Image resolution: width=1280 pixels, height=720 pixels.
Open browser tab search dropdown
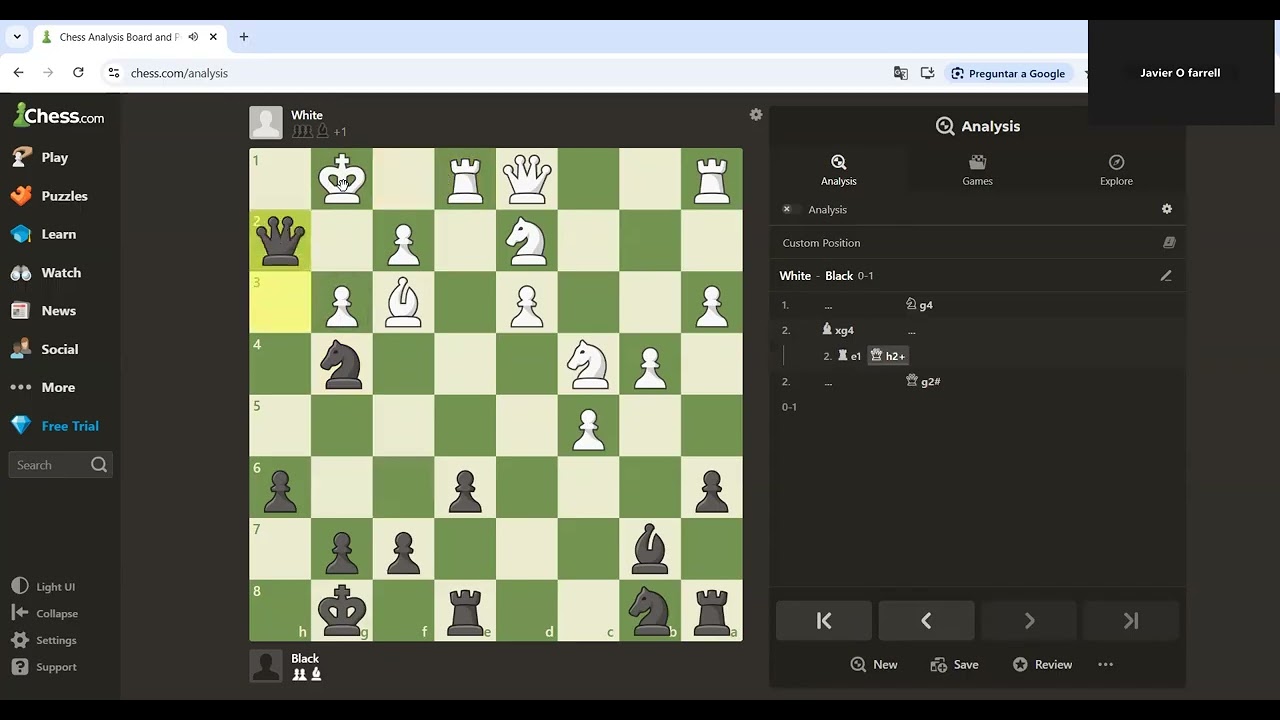click(17, 37)
